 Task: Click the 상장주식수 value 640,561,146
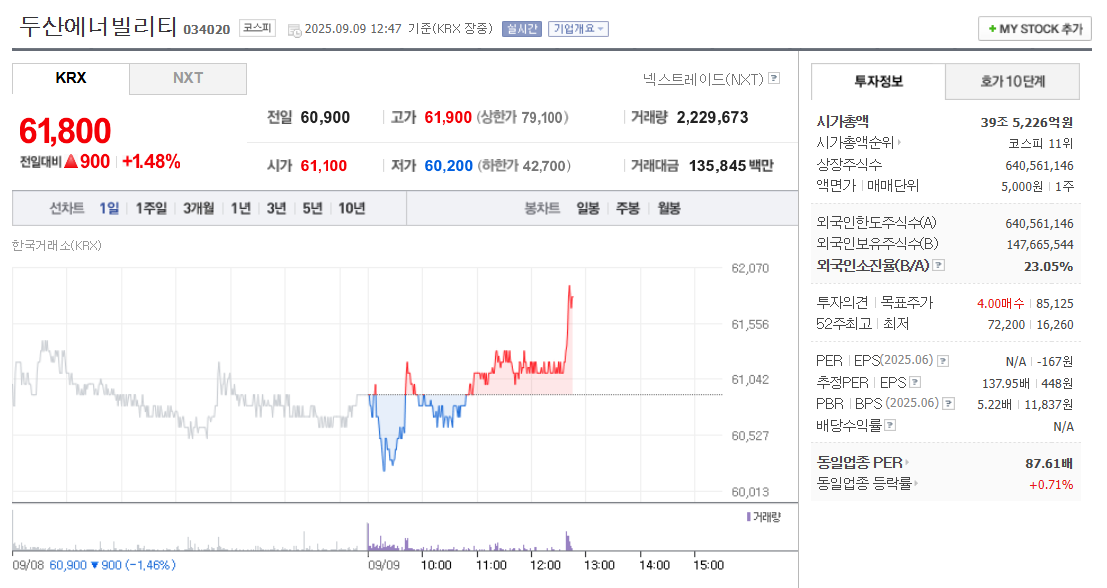[x=1039, y=165]
